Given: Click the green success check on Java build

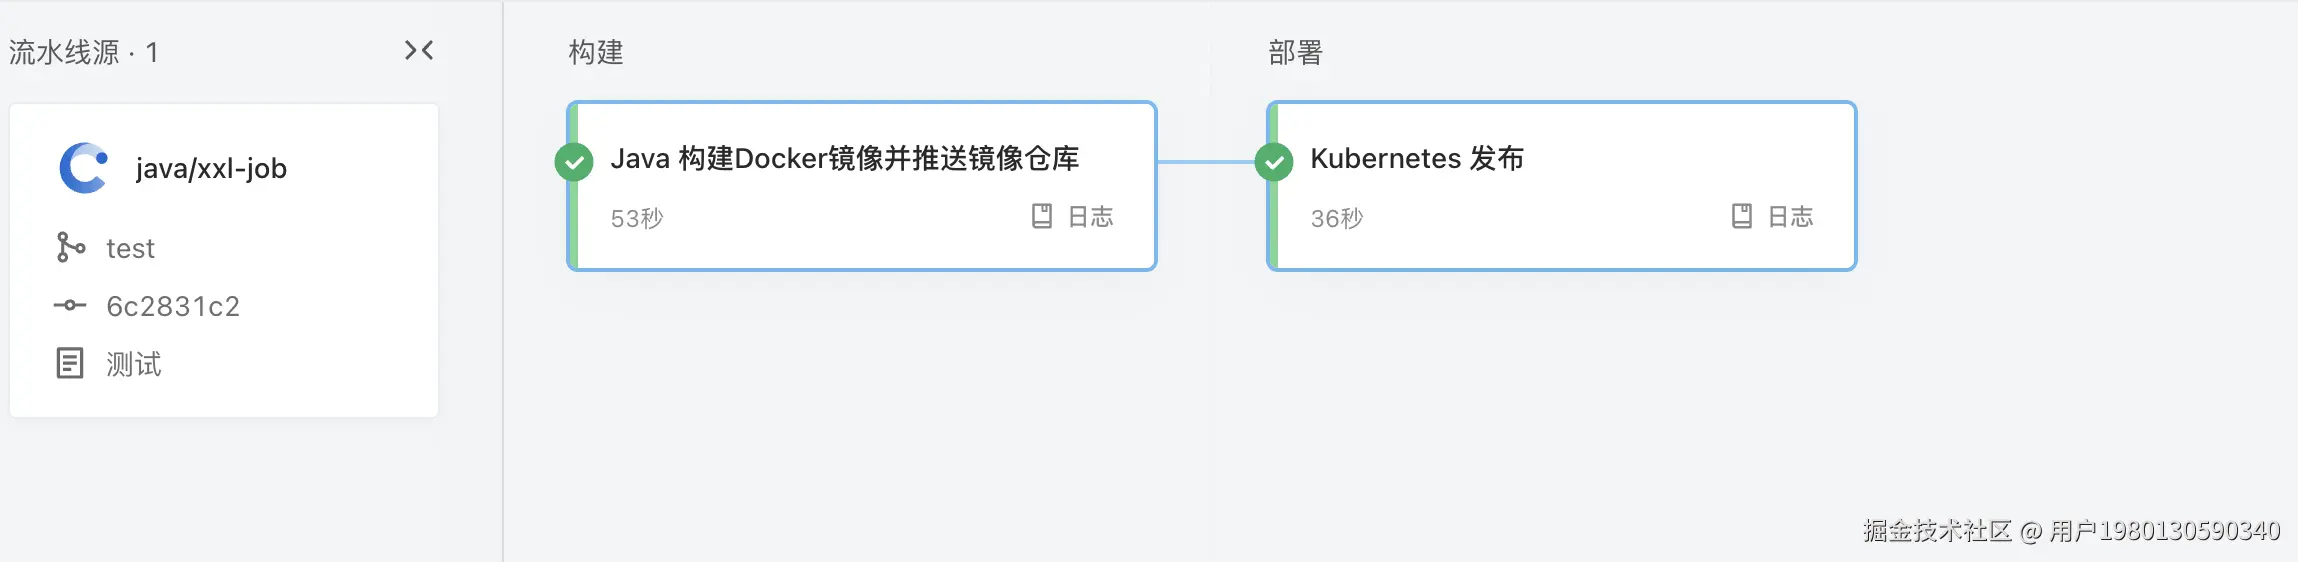Looking at the screenshot, I should 574,162.
